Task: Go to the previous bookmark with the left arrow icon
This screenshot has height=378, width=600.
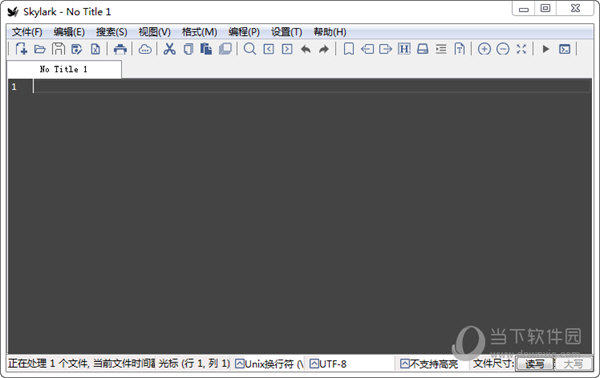Action: [367, 49]
